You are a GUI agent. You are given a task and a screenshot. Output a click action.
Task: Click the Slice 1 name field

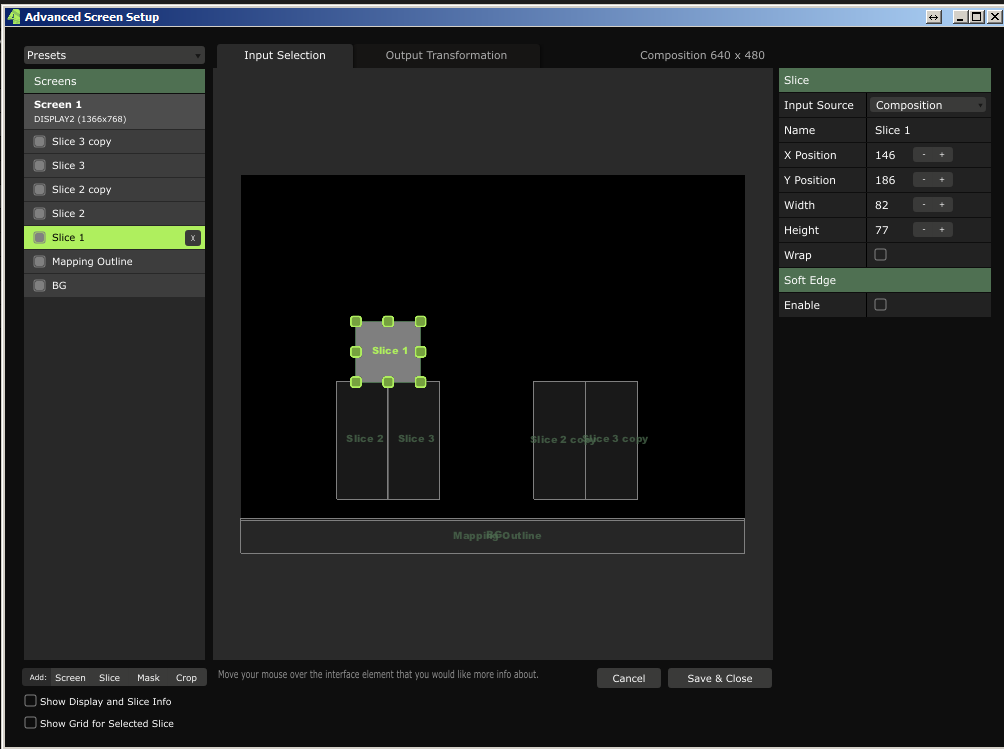pos(927,130)
